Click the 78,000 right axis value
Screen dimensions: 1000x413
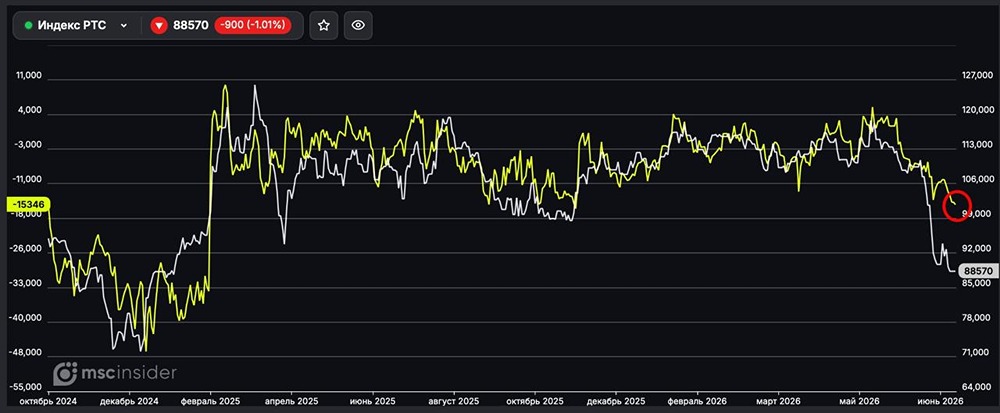click(x=977, y=317)
